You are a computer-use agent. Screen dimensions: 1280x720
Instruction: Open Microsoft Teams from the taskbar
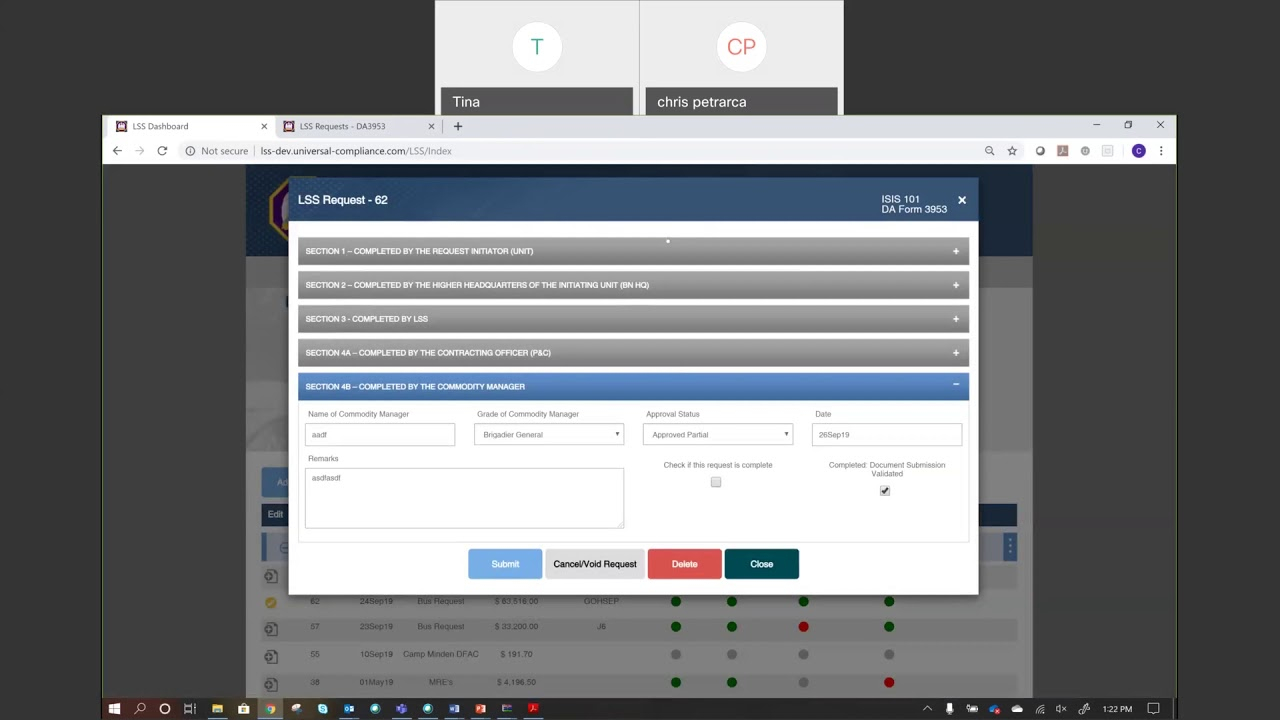click(401, 709)
